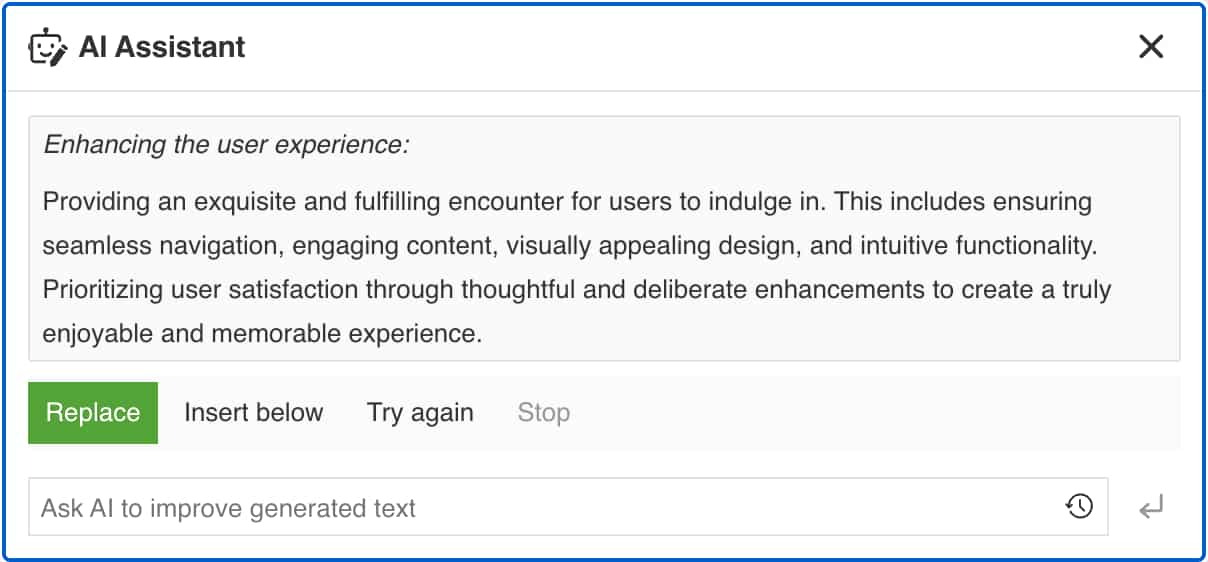Click the last line enjoyable and memorable experience

tap(262, 334)
